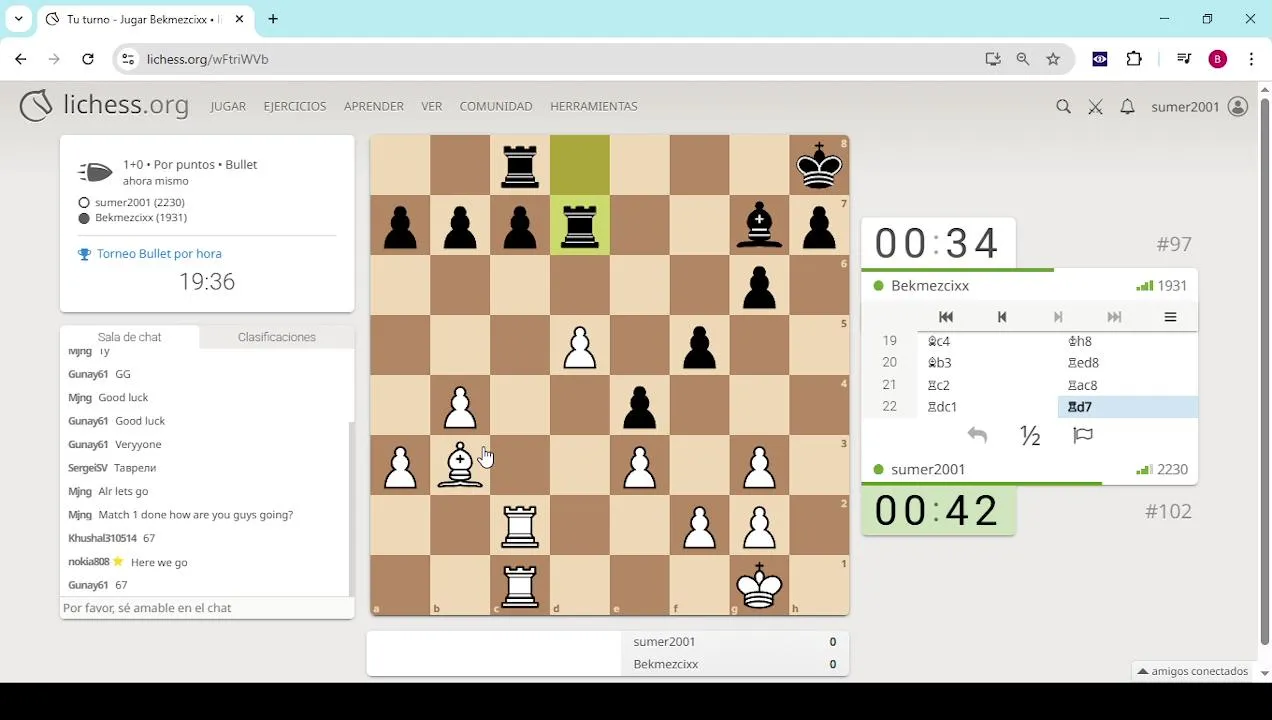
Task: Request a takeback arrow icon
Action: 977,435
